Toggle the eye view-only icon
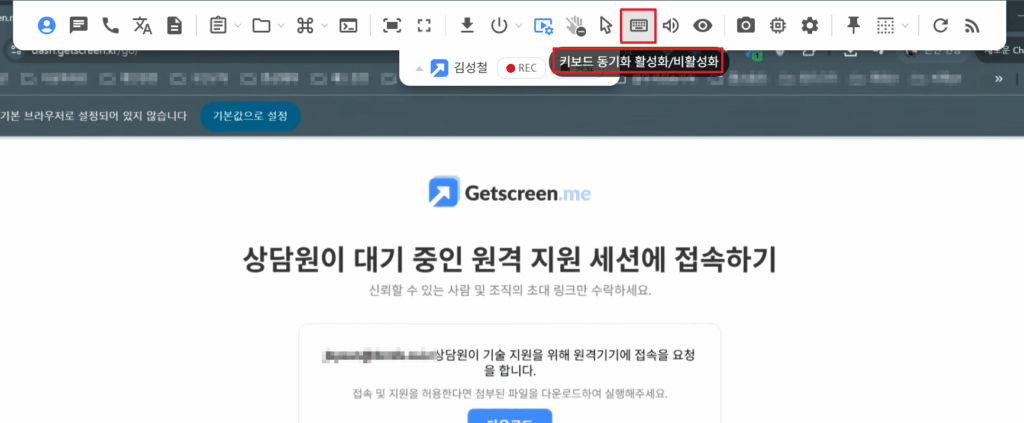The width and height of the screenshot is (1024, 423). point(703,25)
